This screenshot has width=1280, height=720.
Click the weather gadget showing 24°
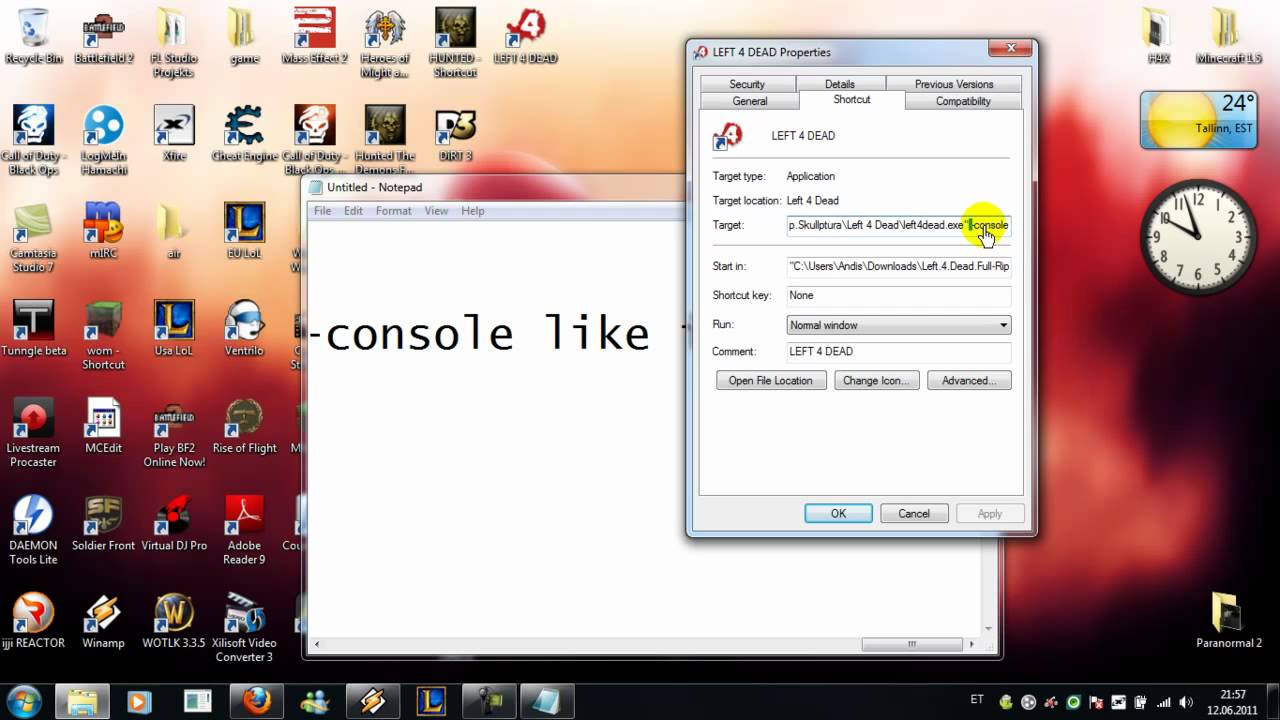(1199, 120)
